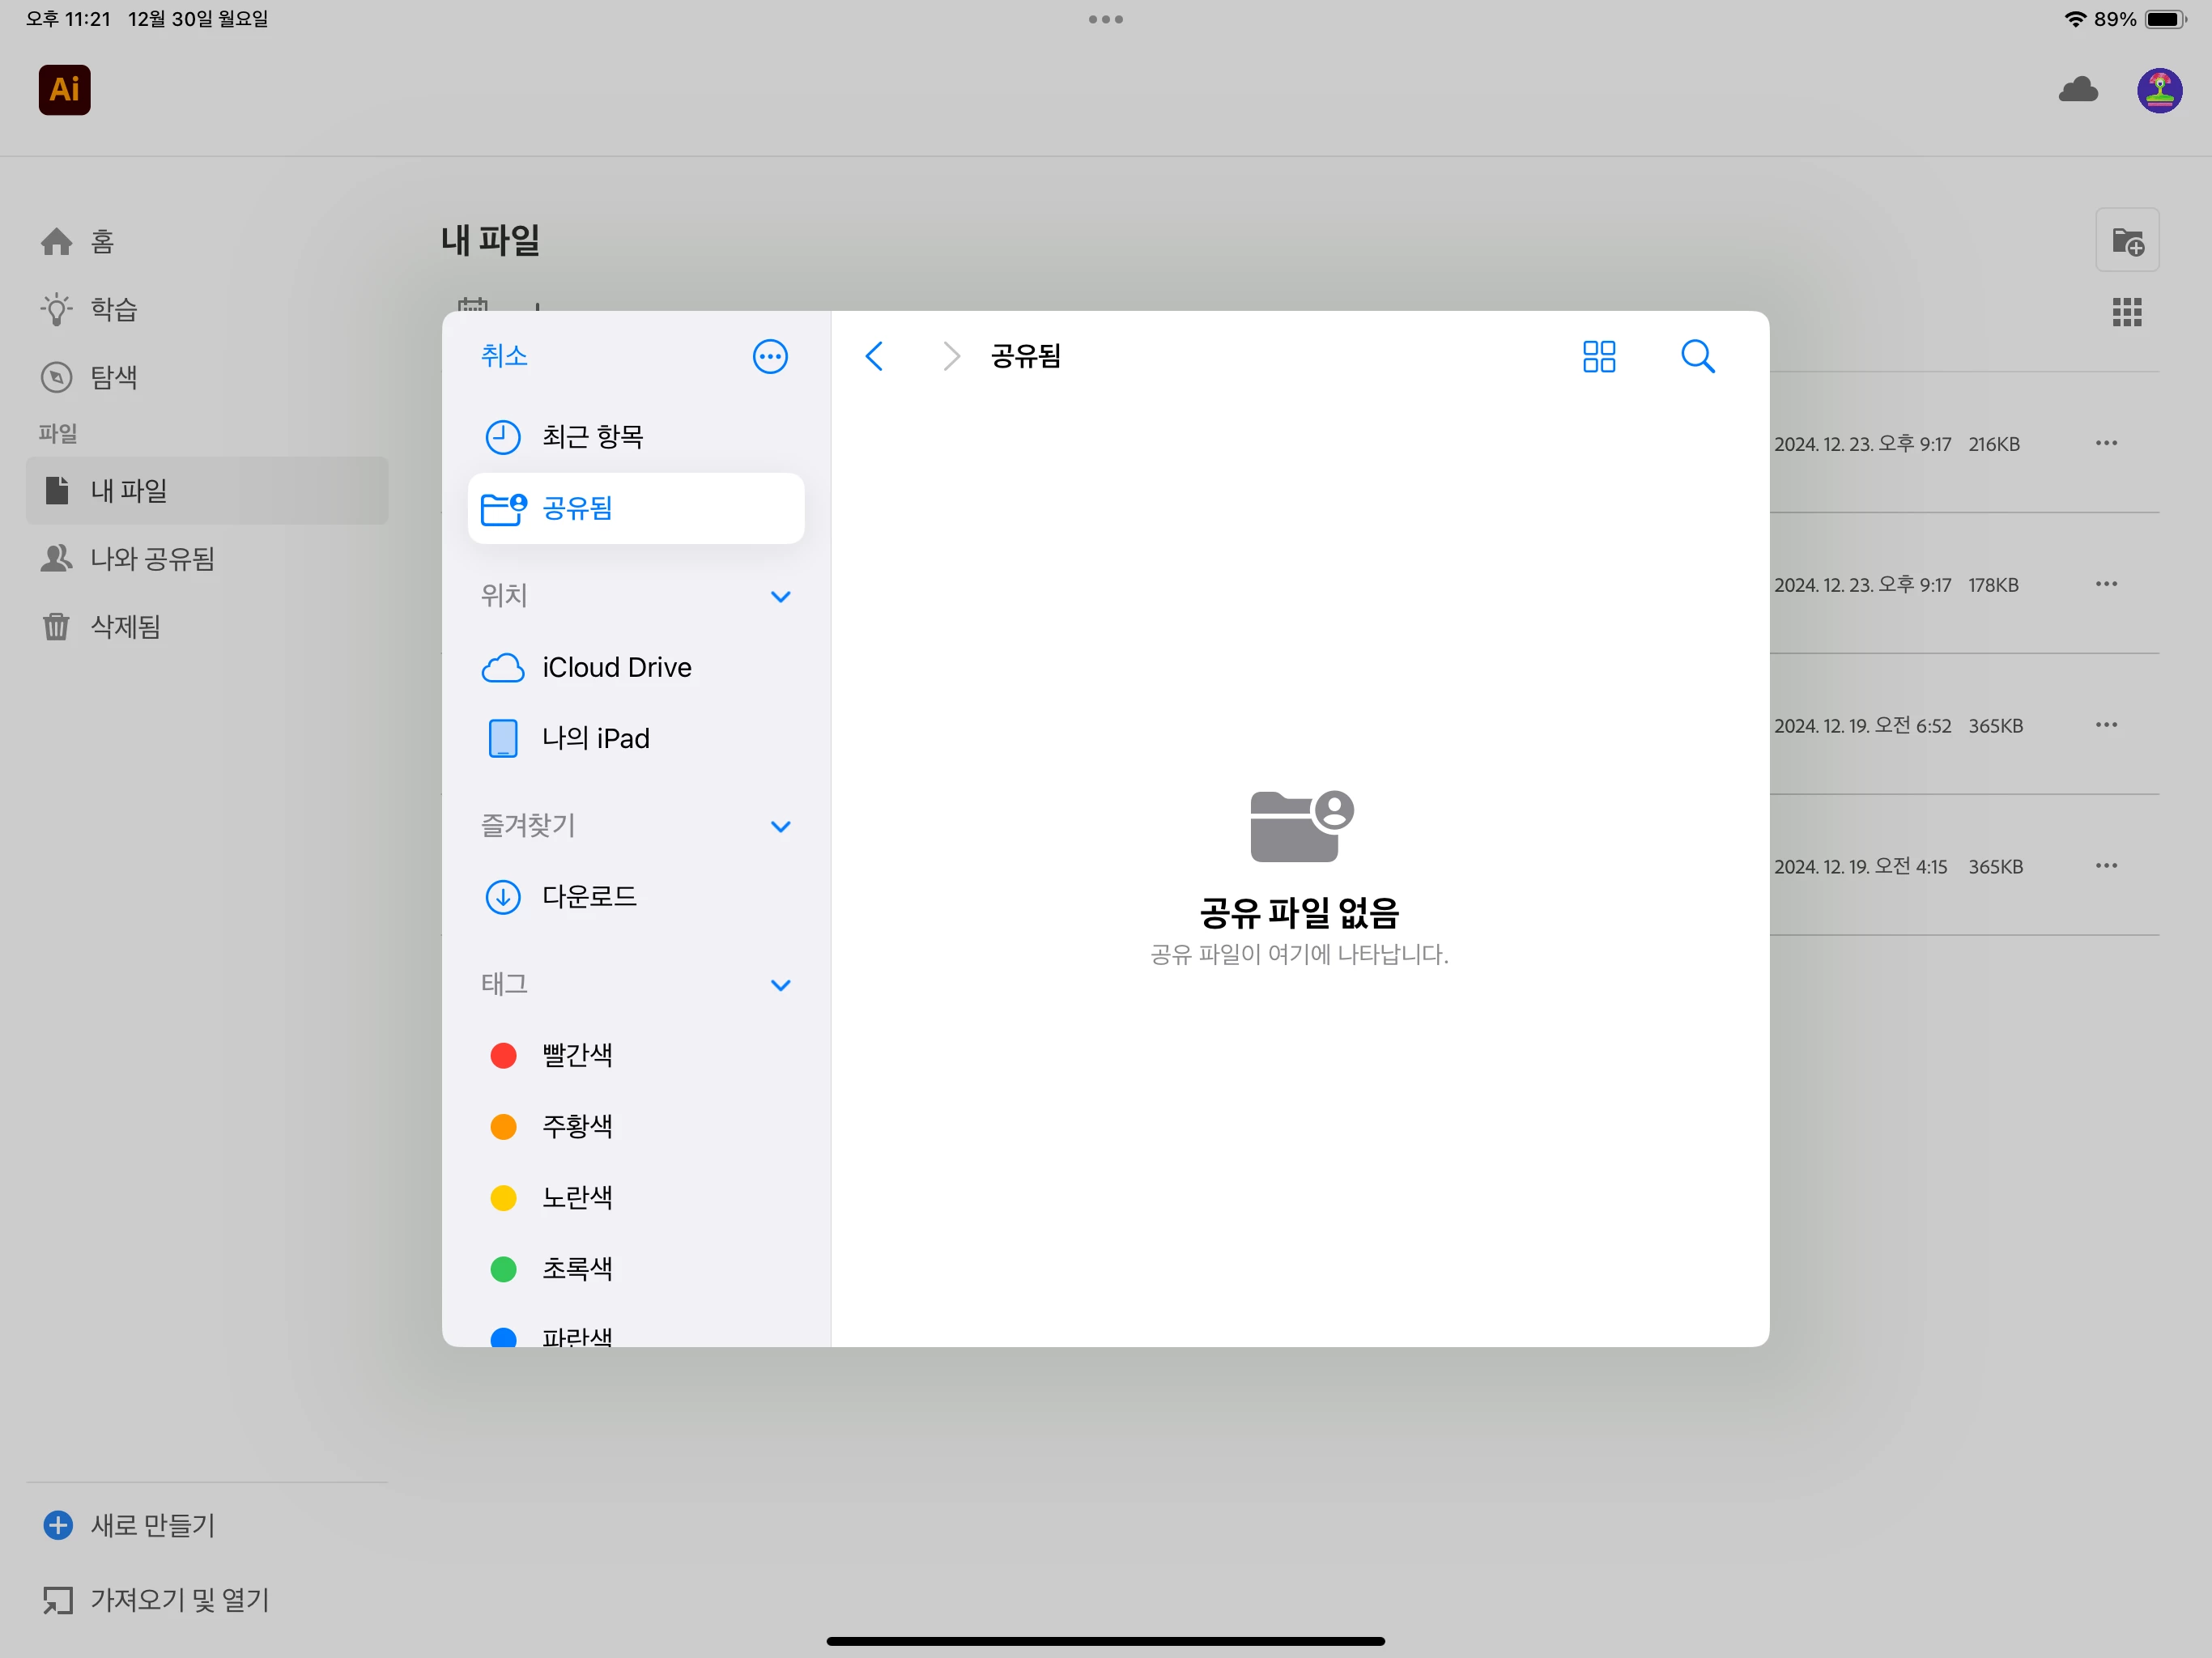Go back with the left chevron

pos(874,356)
